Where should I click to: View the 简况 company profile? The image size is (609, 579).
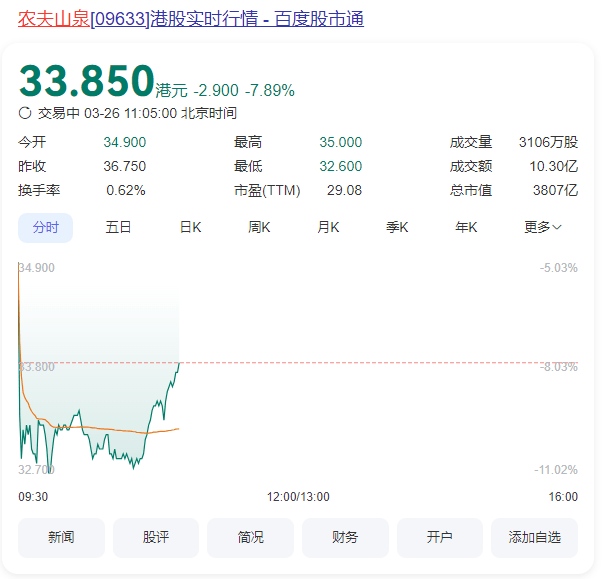(x=250, y=537)
